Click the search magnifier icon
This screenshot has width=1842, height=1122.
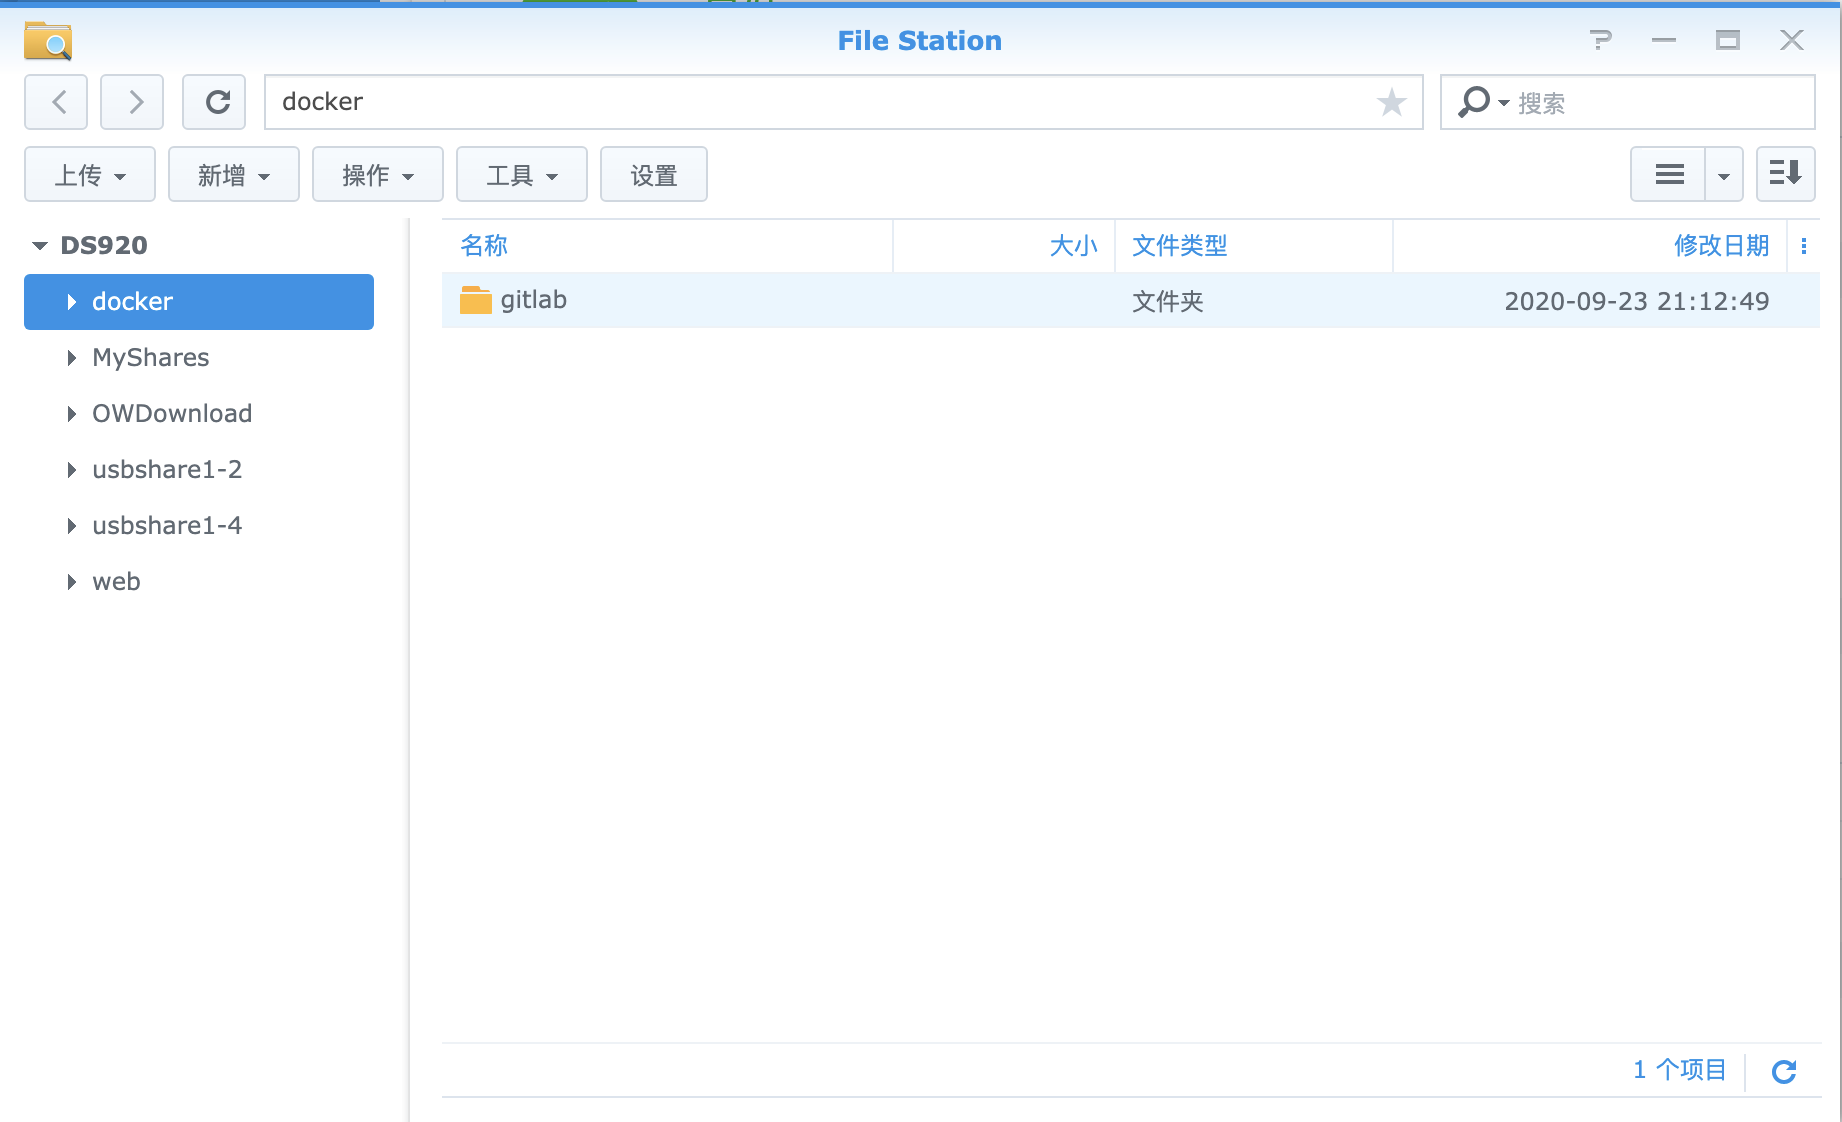[x=1473, y=102]
